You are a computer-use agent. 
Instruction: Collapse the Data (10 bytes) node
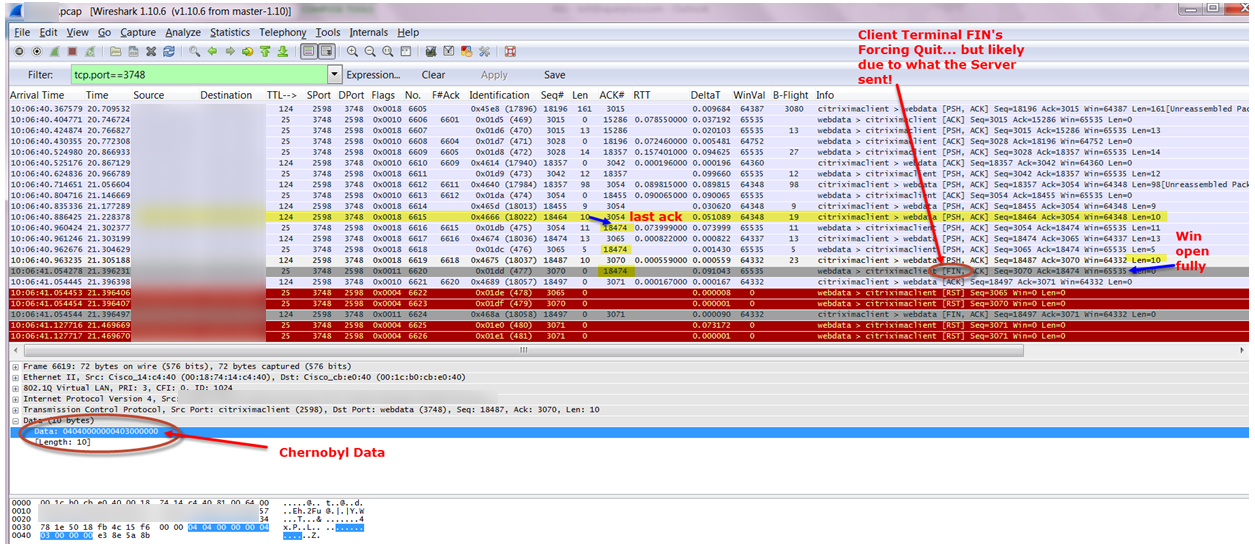[x=14, y=421]
